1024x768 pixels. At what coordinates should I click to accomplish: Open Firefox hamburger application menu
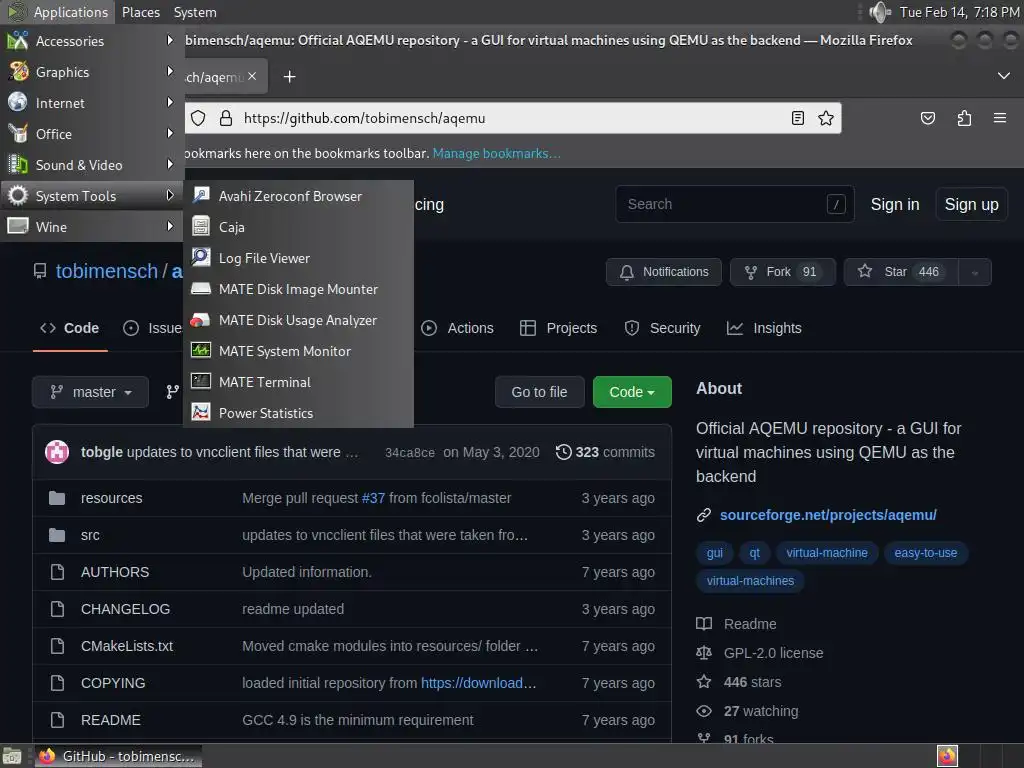pos(999,118)
